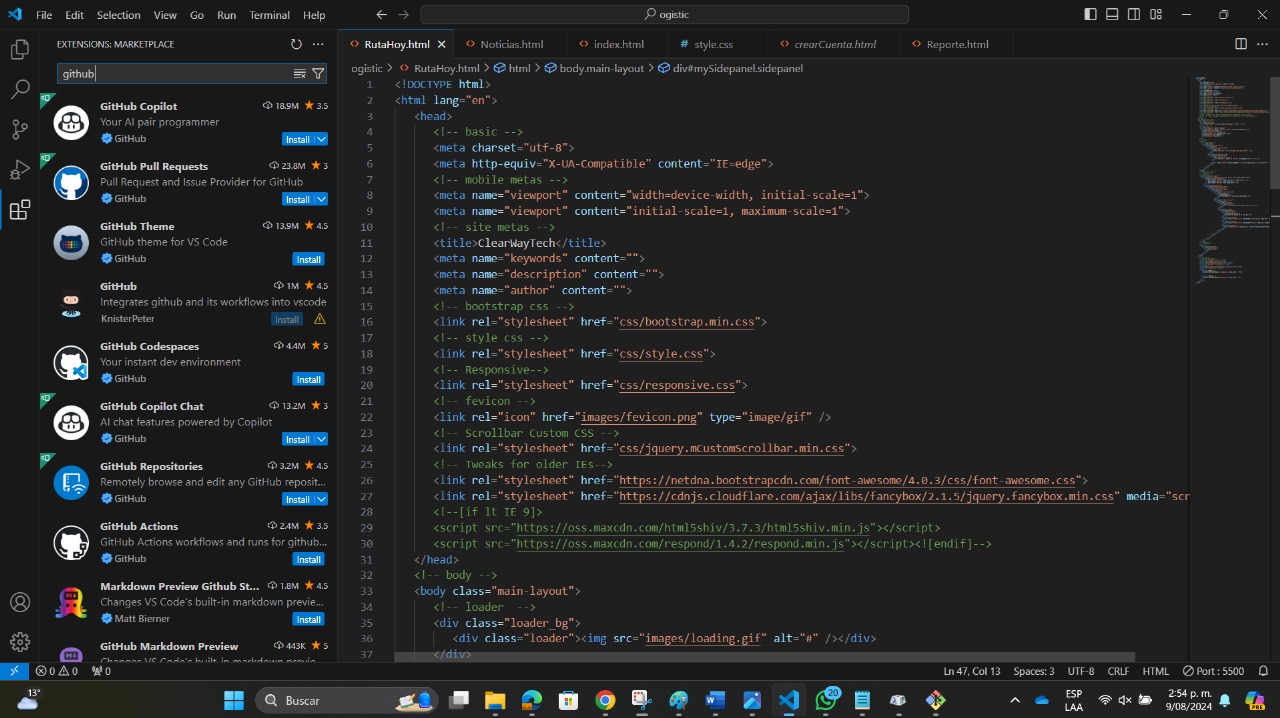Click the split editor right icon
Image resolution: width=1280 pixels, height=718 pixels.
tap(1241, 44)
